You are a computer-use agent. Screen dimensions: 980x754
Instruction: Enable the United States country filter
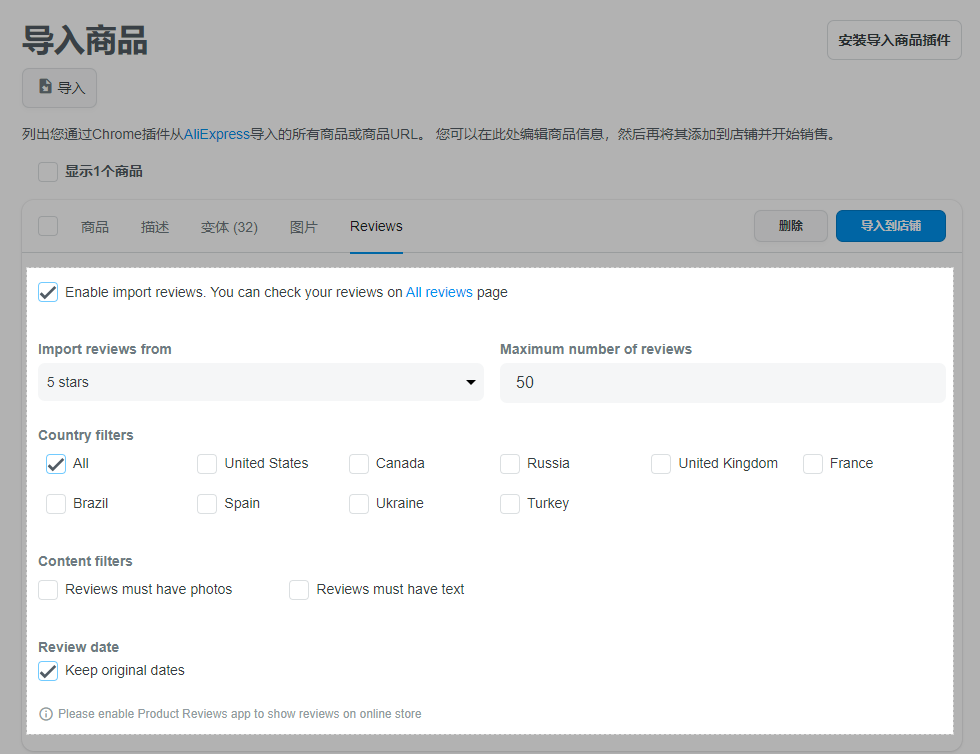[x=207, y=464]
